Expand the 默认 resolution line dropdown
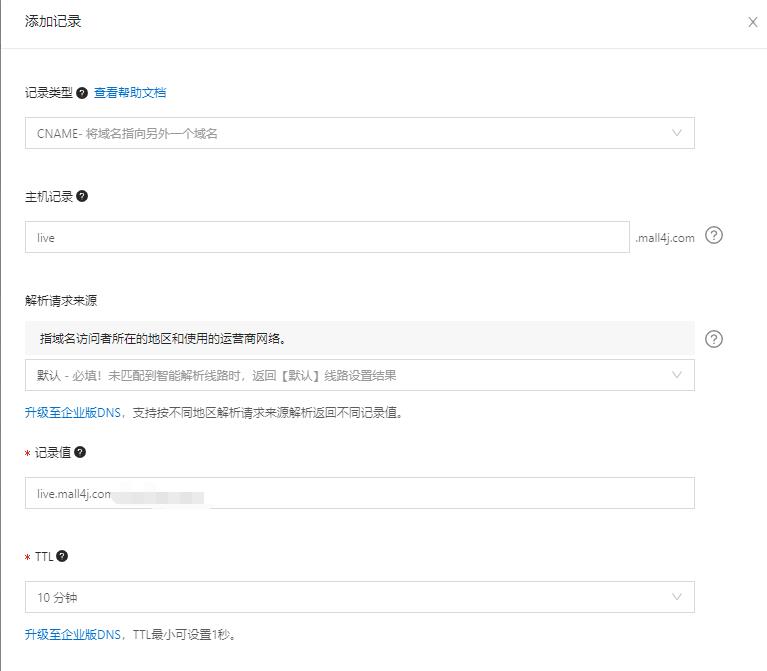 [x=359, y=376]
